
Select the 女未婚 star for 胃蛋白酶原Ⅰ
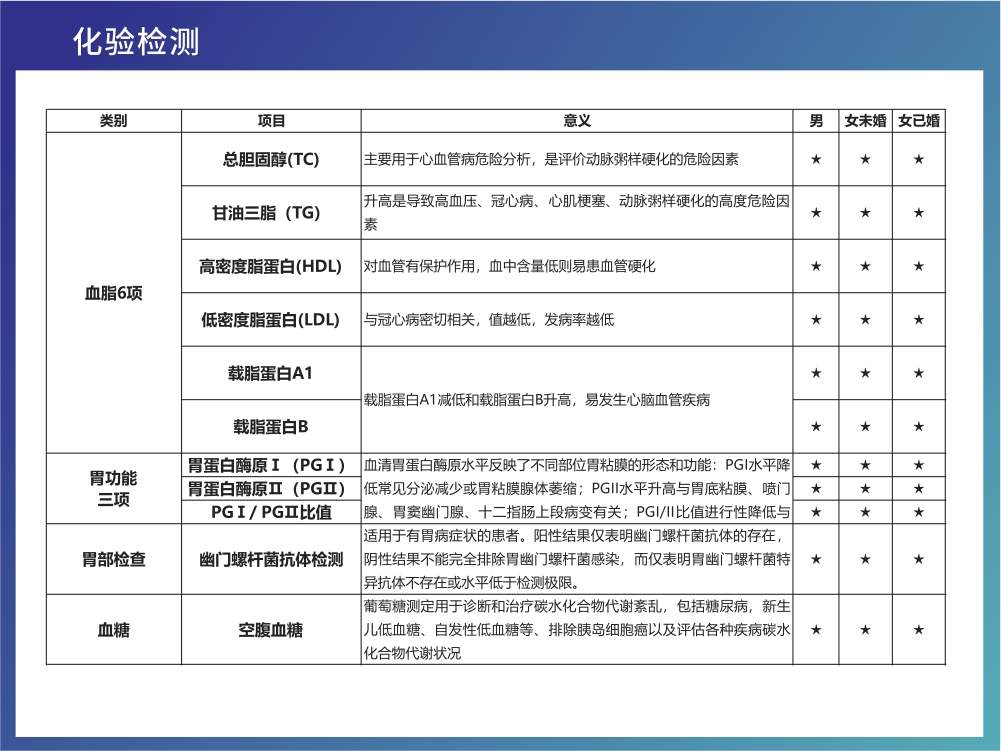[x=865, y=465]
